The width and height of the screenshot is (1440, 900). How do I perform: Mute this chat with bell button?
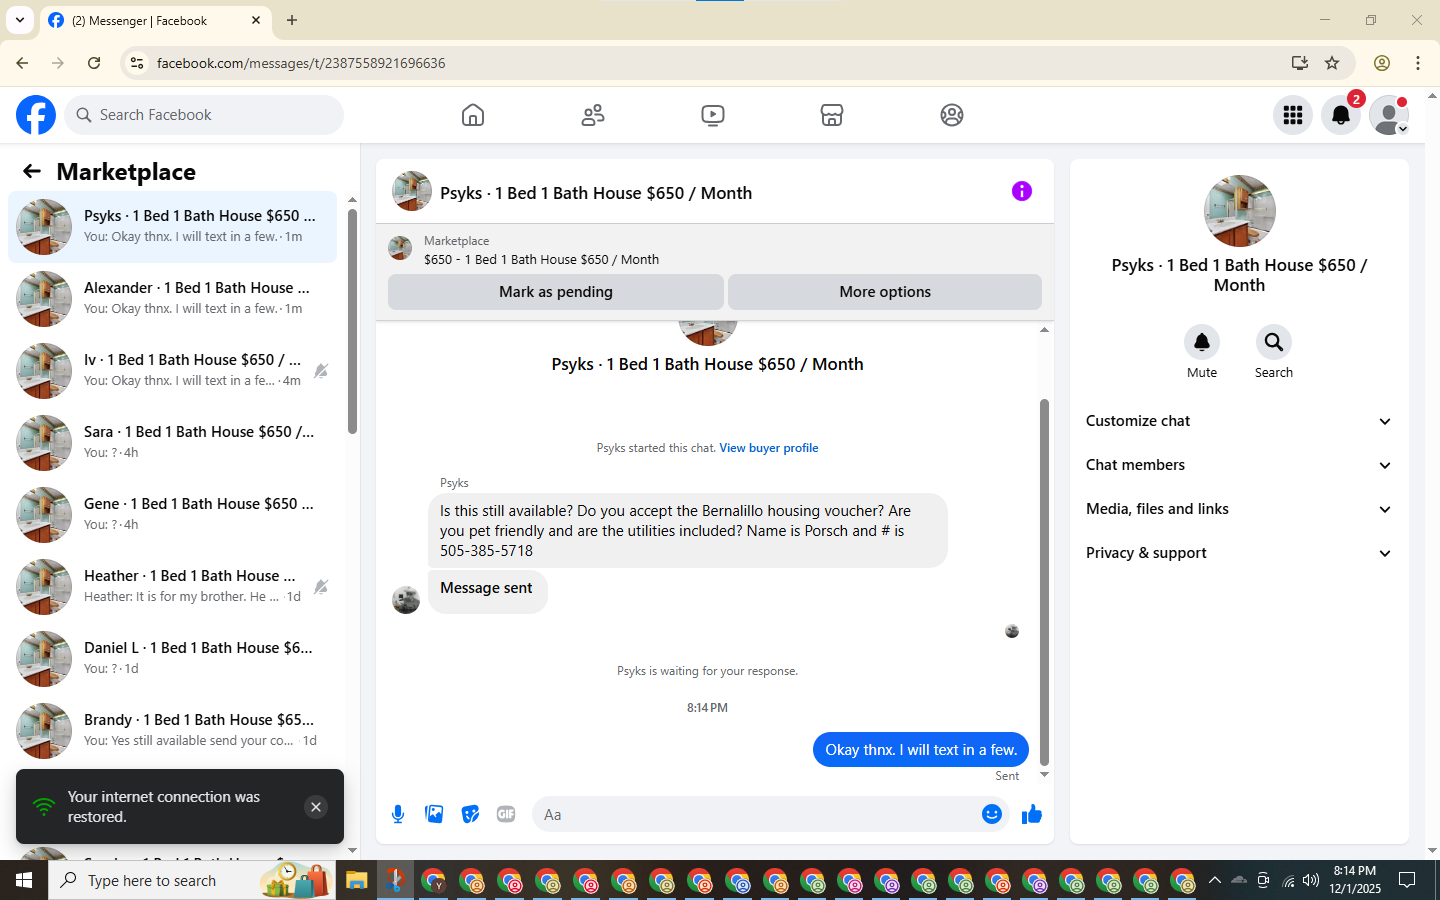point(1202,342)
